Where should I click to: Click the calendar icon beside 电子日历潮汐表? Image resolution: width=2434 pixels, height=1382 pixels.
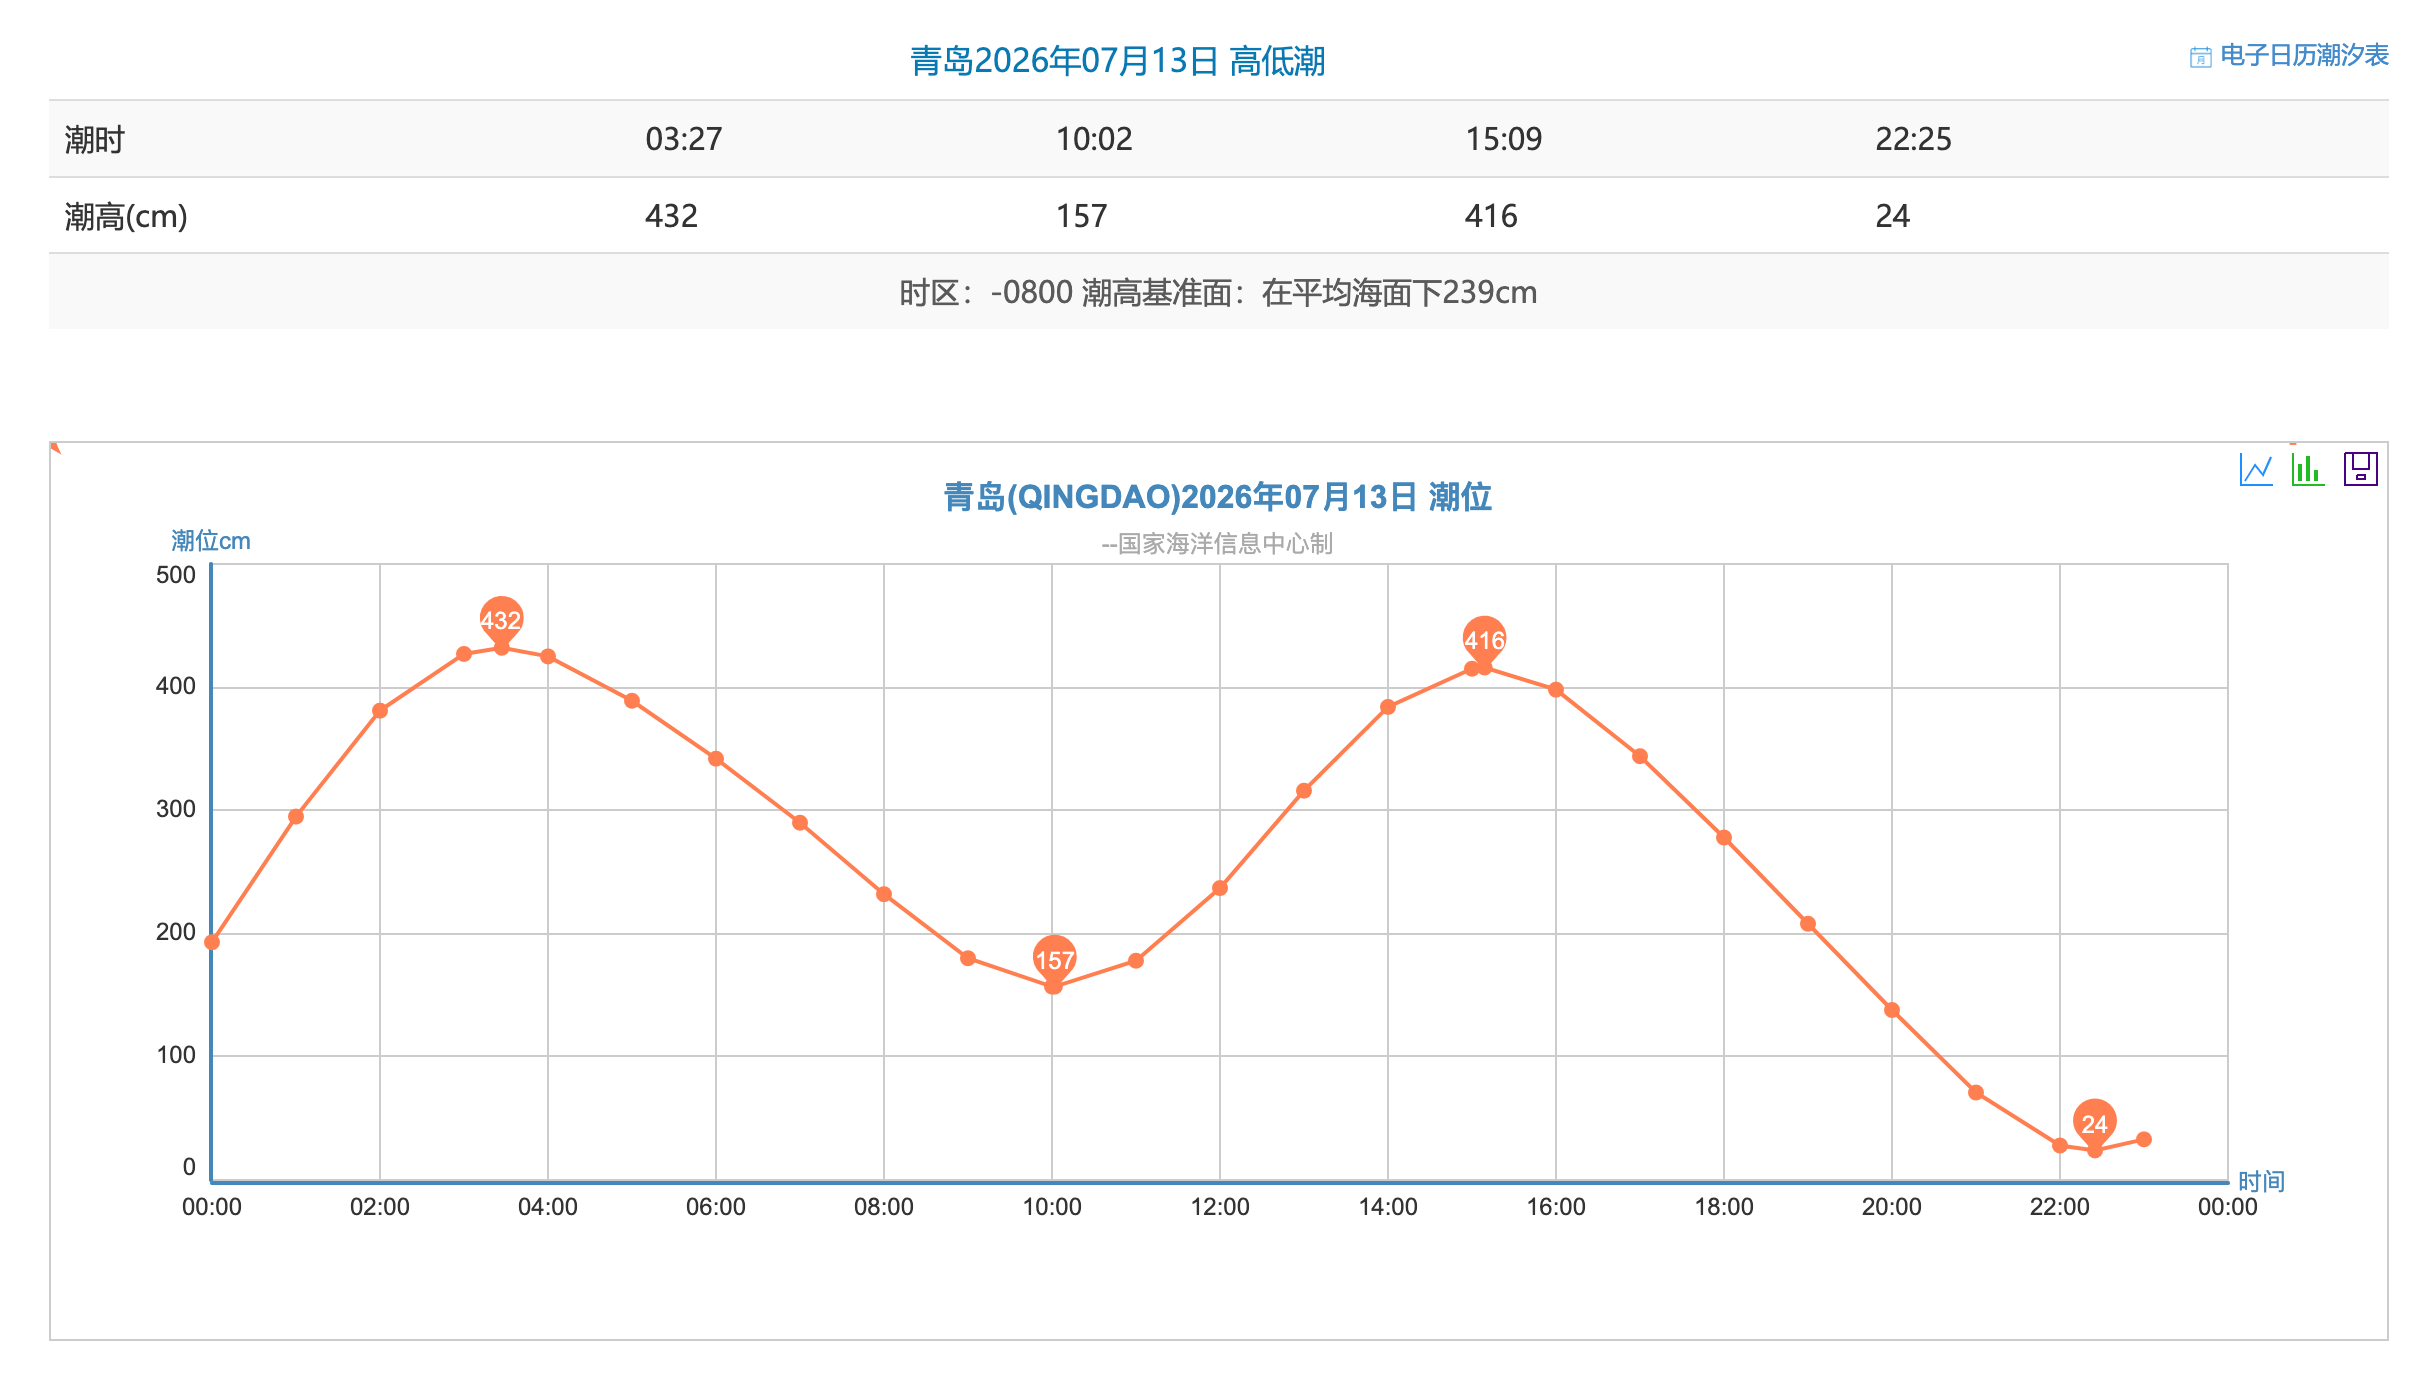click(2200, 57)
